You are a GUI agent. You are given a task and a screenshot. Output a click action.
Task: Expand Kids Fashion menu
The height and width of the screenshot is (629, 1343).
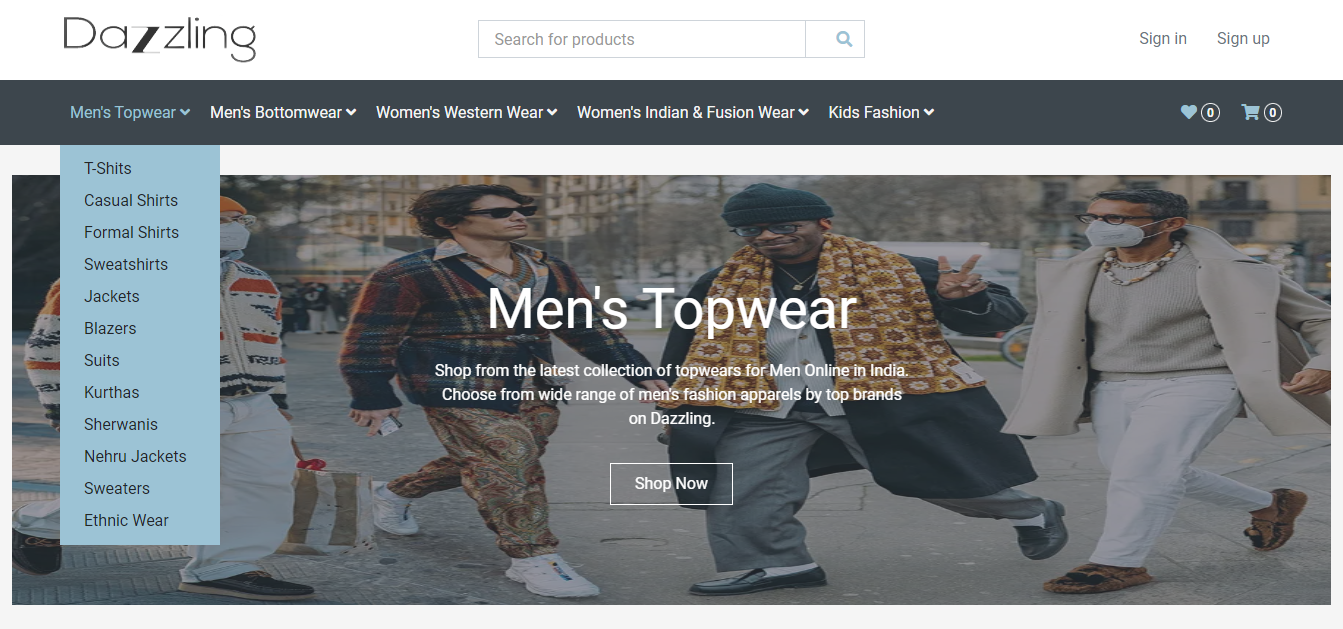[881, 112]
